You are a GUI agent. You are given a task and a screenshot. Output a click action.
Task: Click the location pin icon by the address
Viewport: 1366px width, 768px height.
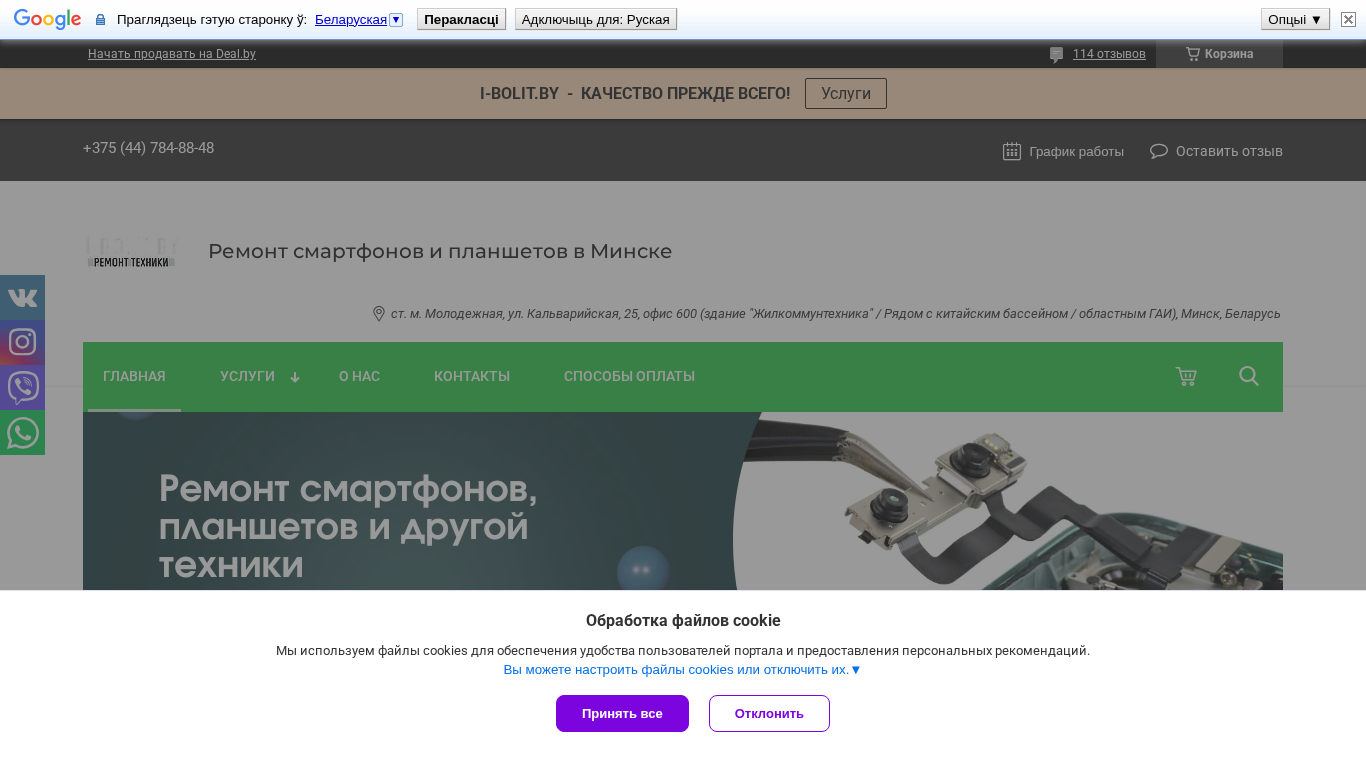[x=379, y=314]
